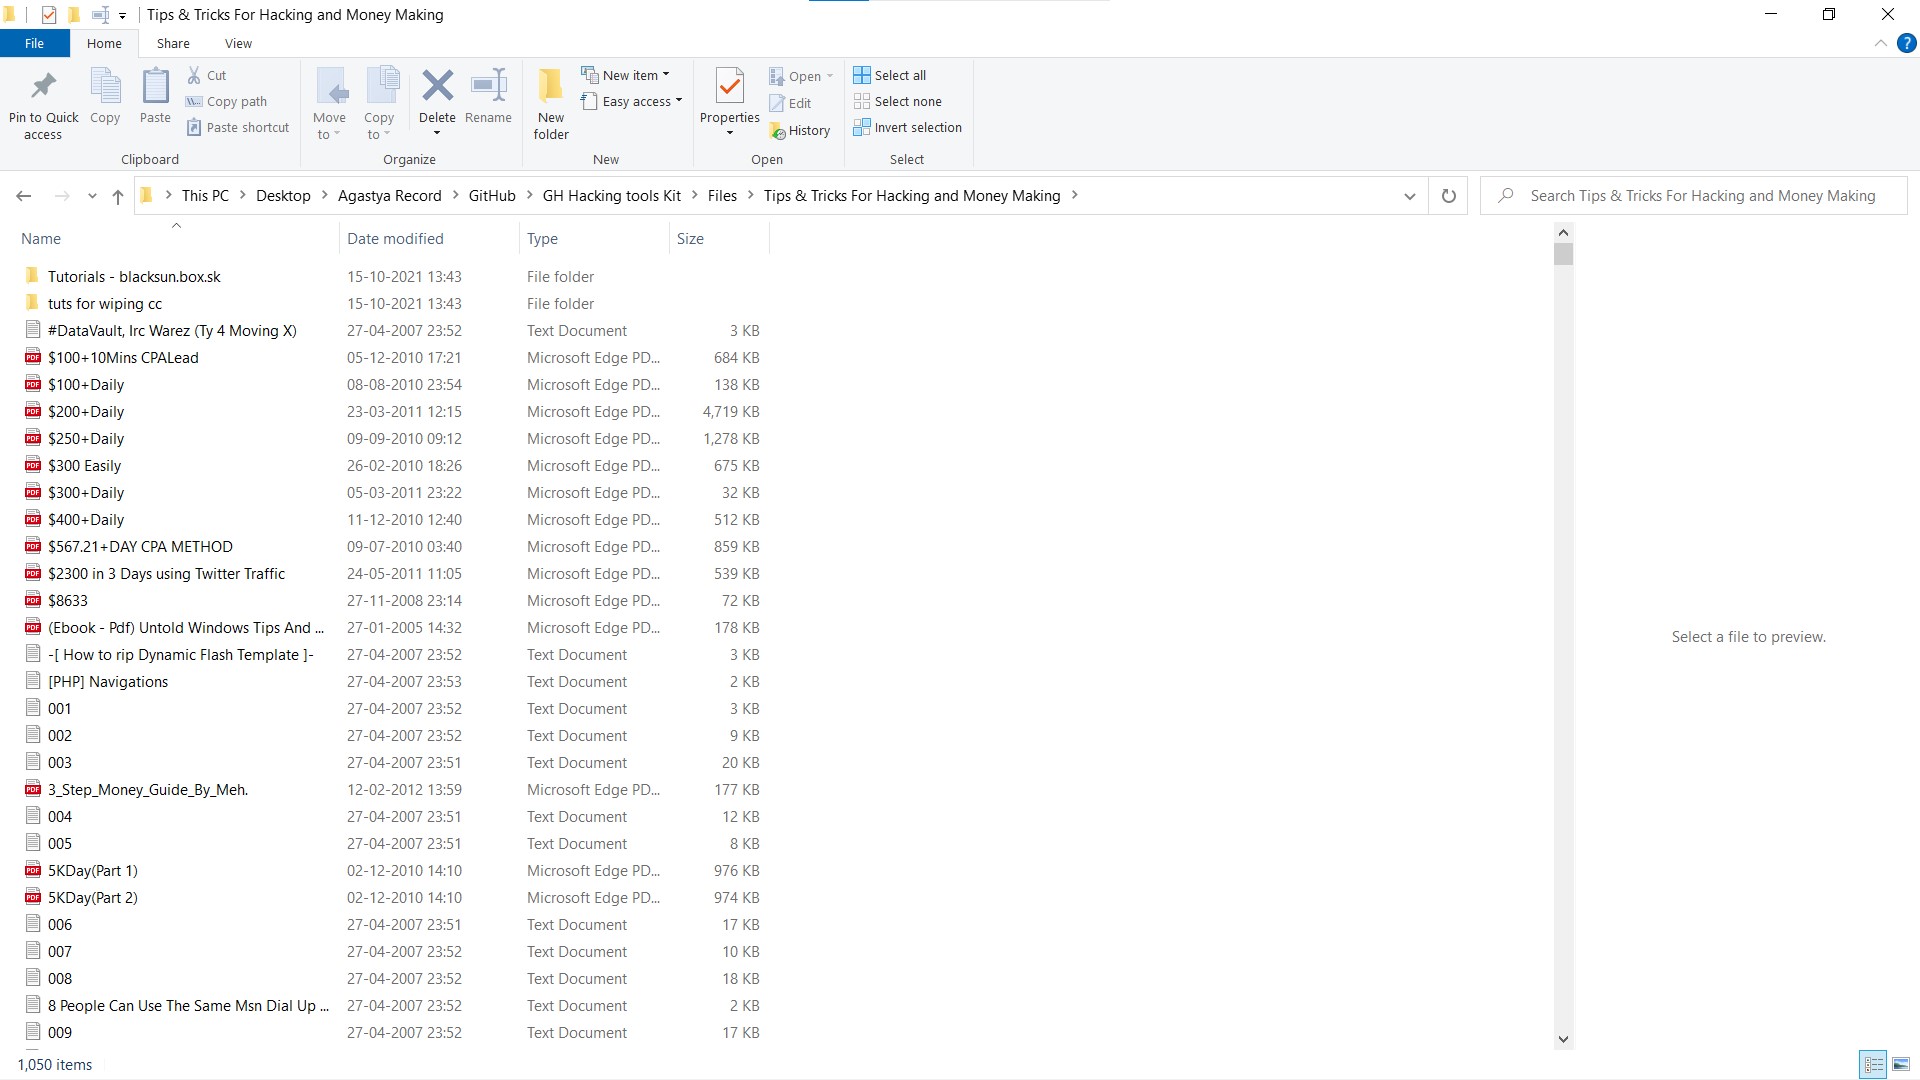Open the Easy access dropdown
The width and height of the screenshot is (1920, 1080).
tap(669, 101)
